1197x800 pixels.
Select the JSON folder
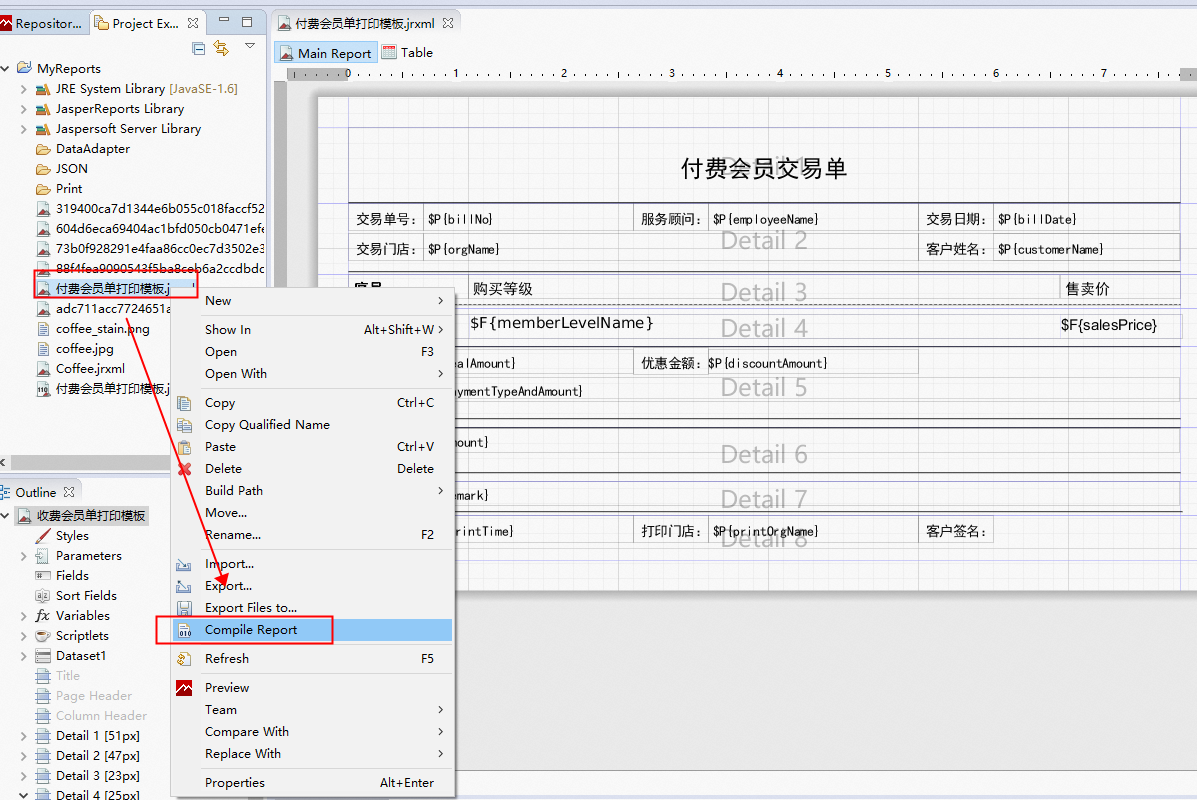[62, 169]
